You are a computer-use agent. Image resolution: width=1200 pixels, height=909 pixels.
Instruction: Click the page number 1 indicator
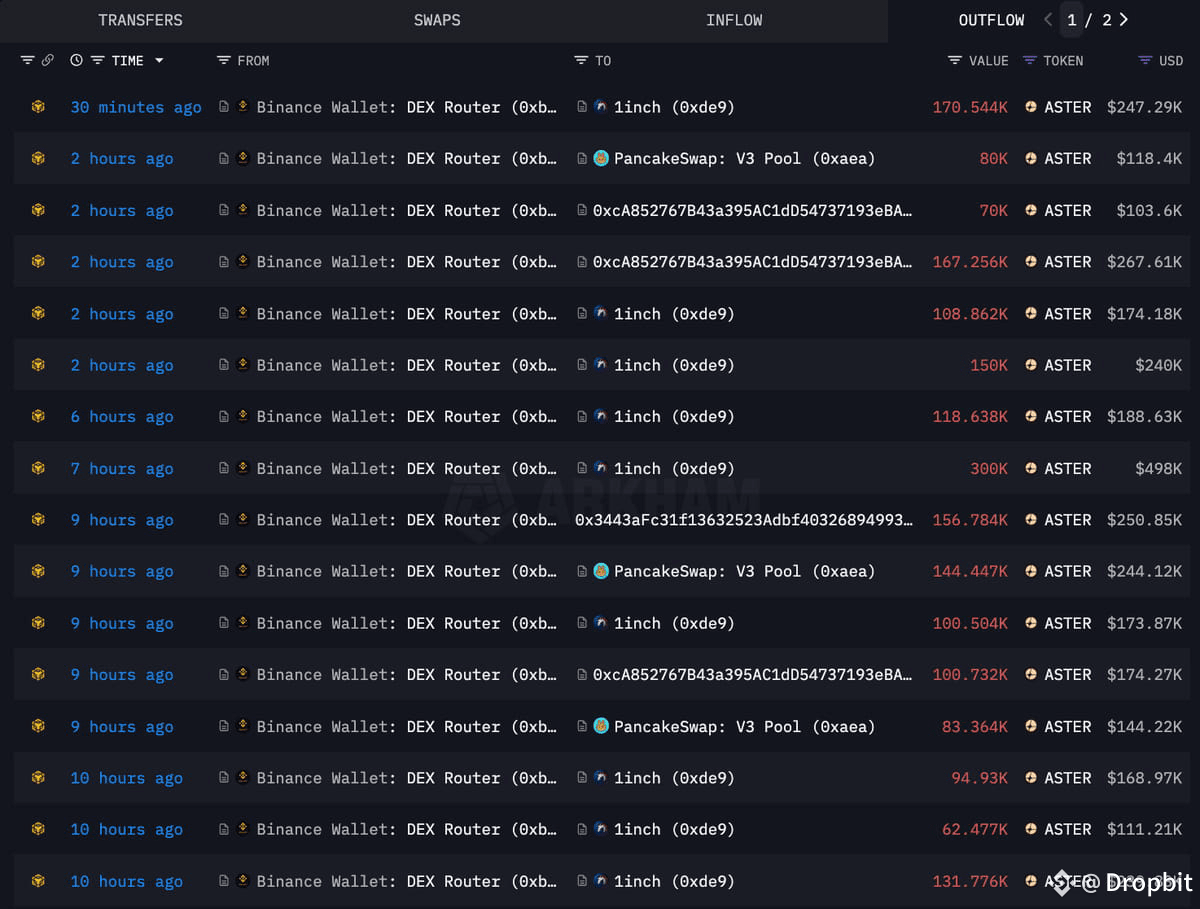tap(1072, 20)
